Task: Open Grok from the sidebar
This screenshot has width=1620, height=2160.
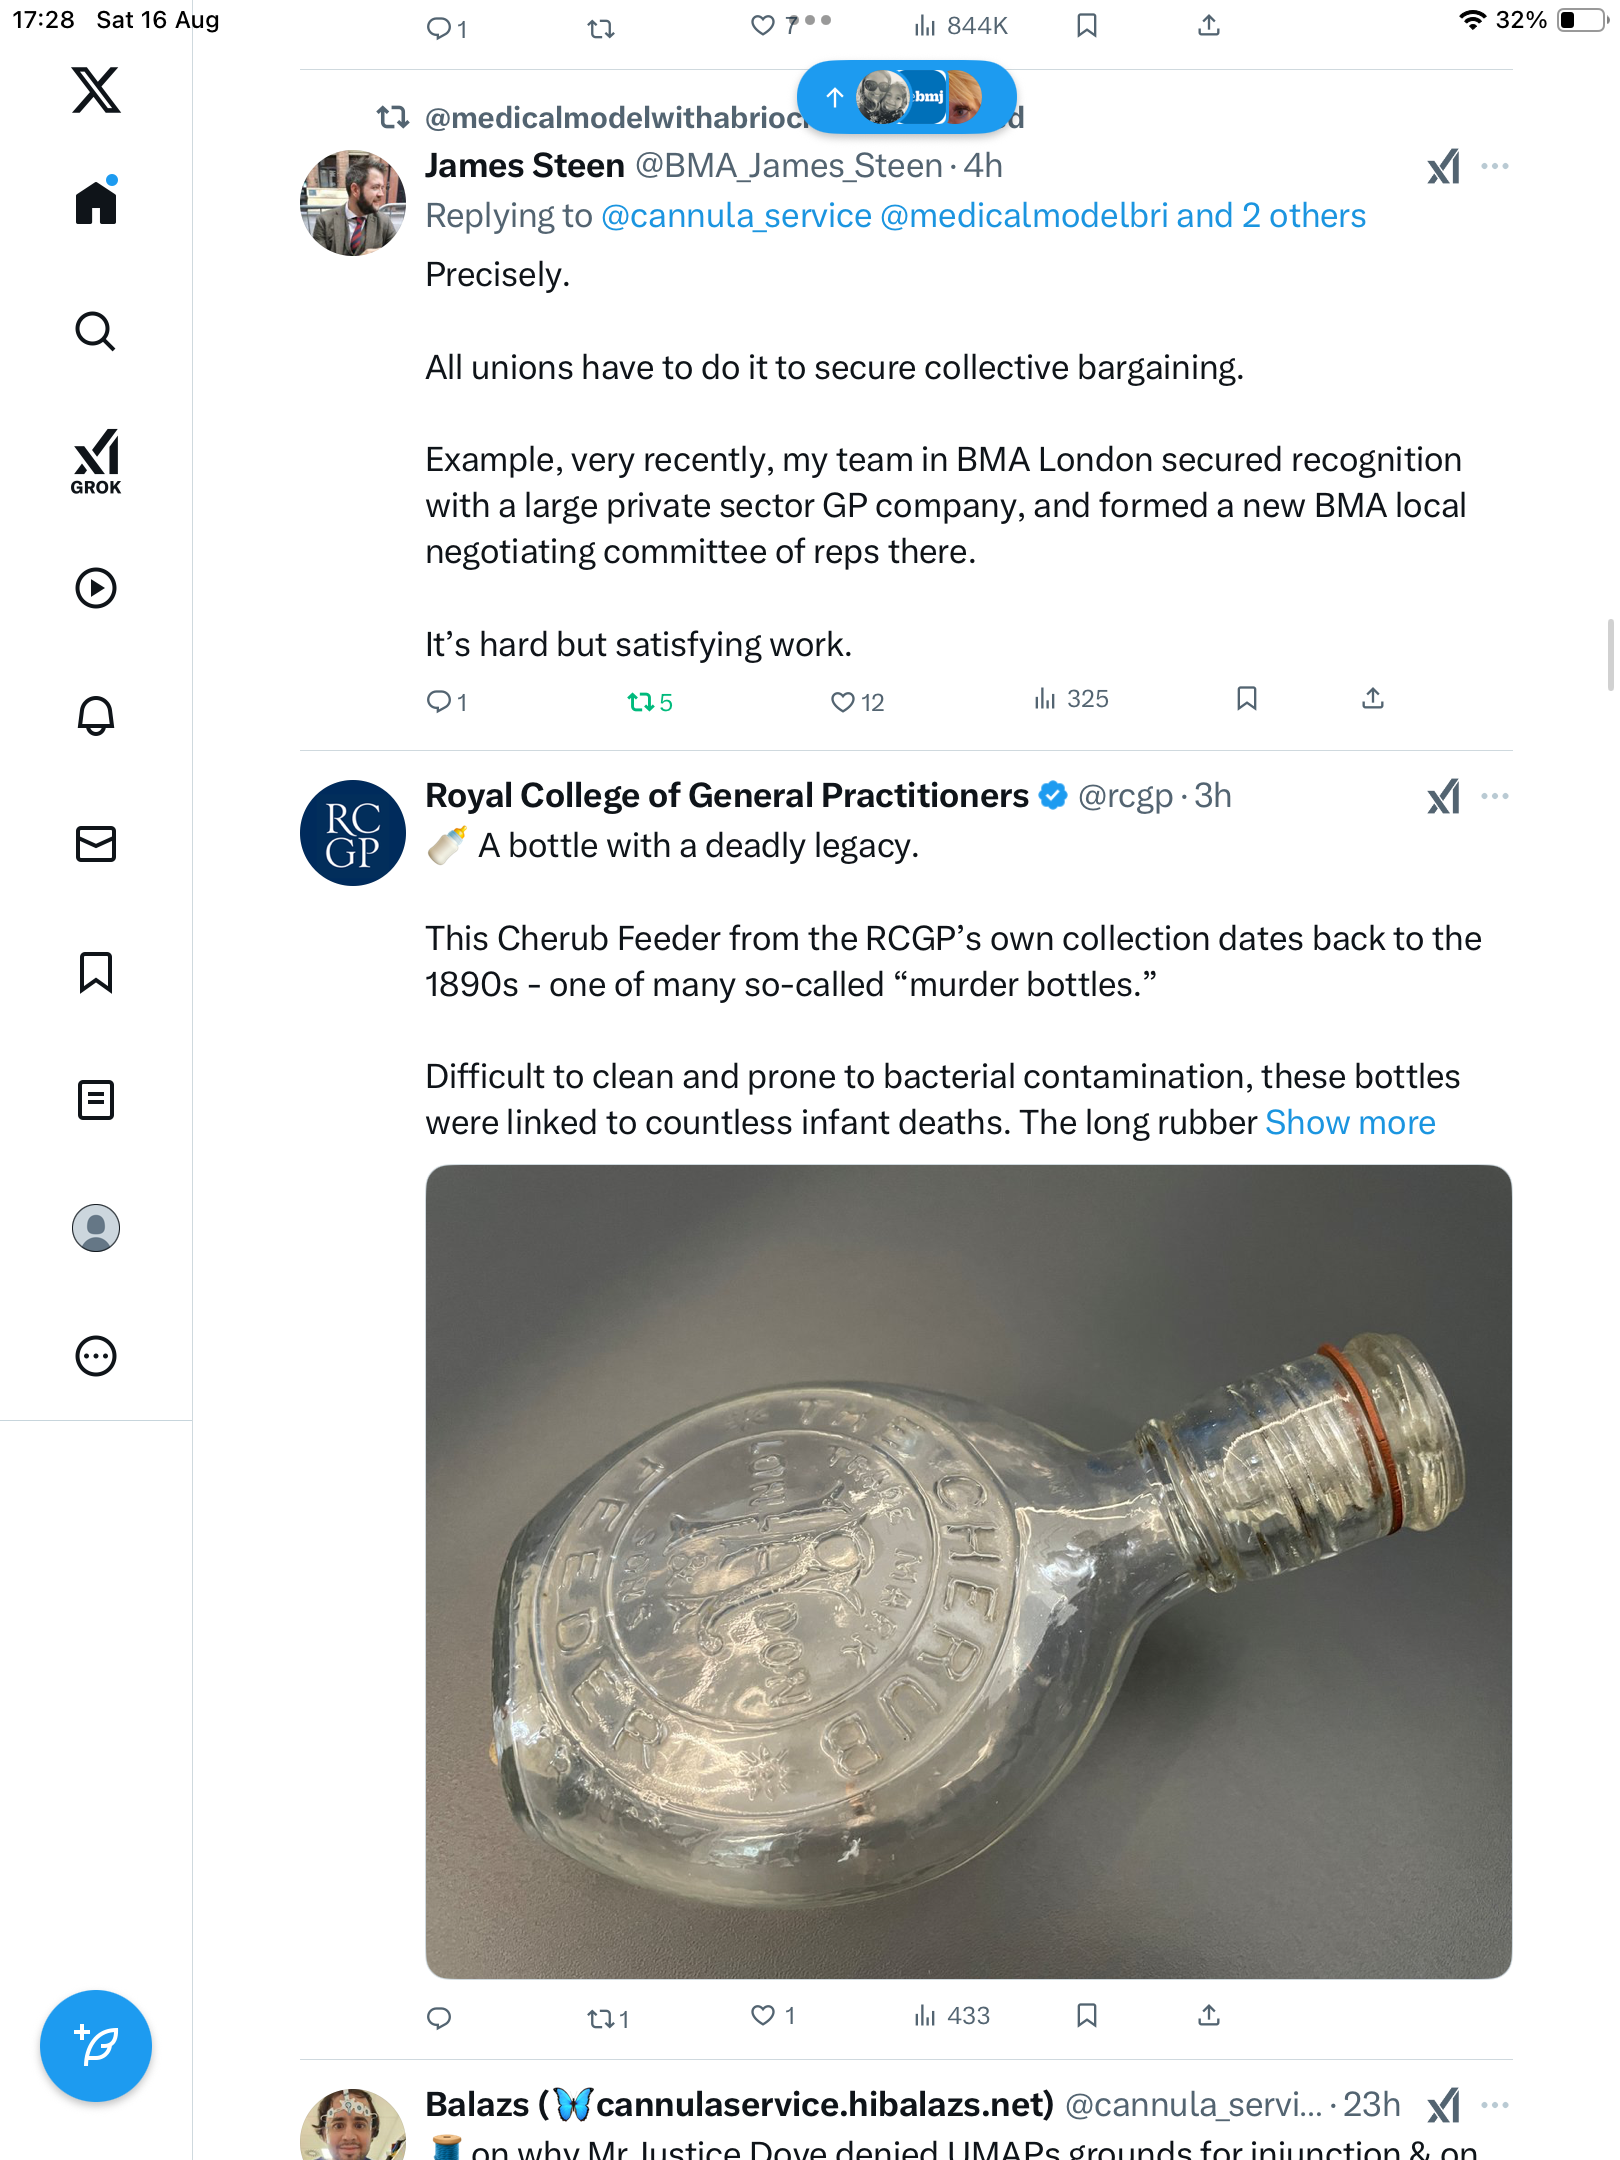Action: coord(96,461)
